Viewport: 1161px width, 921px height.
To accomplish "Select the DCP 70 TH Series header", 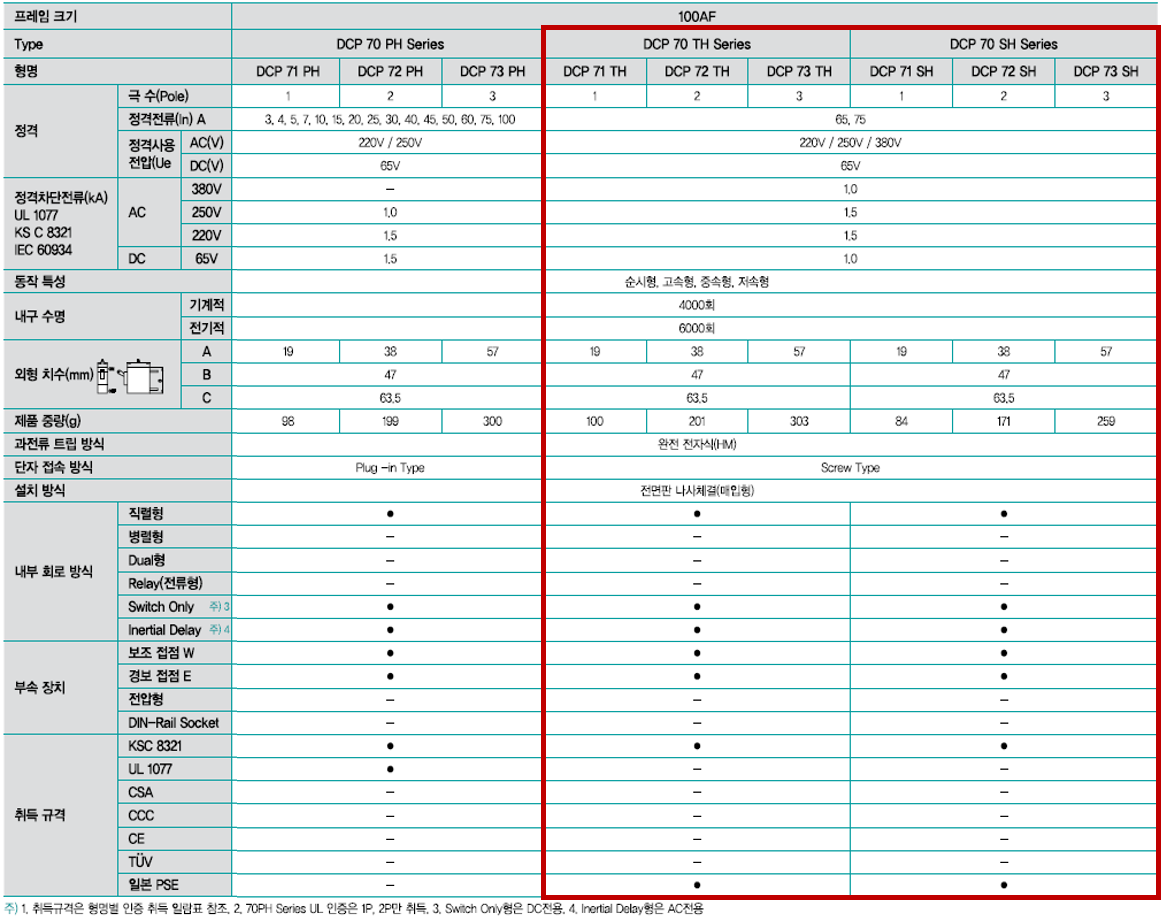I will [x=696, y=44].
